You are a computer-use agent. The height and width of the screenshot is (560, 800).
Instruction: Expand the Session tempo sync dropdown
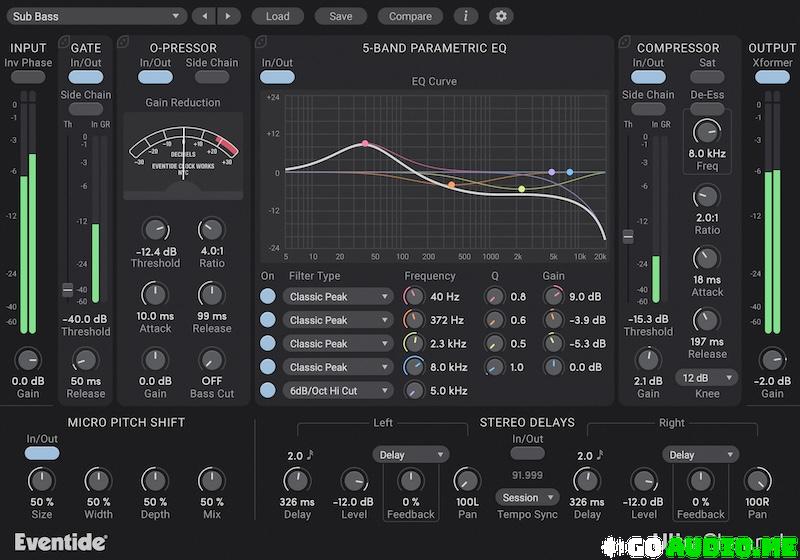click(527, 497)
